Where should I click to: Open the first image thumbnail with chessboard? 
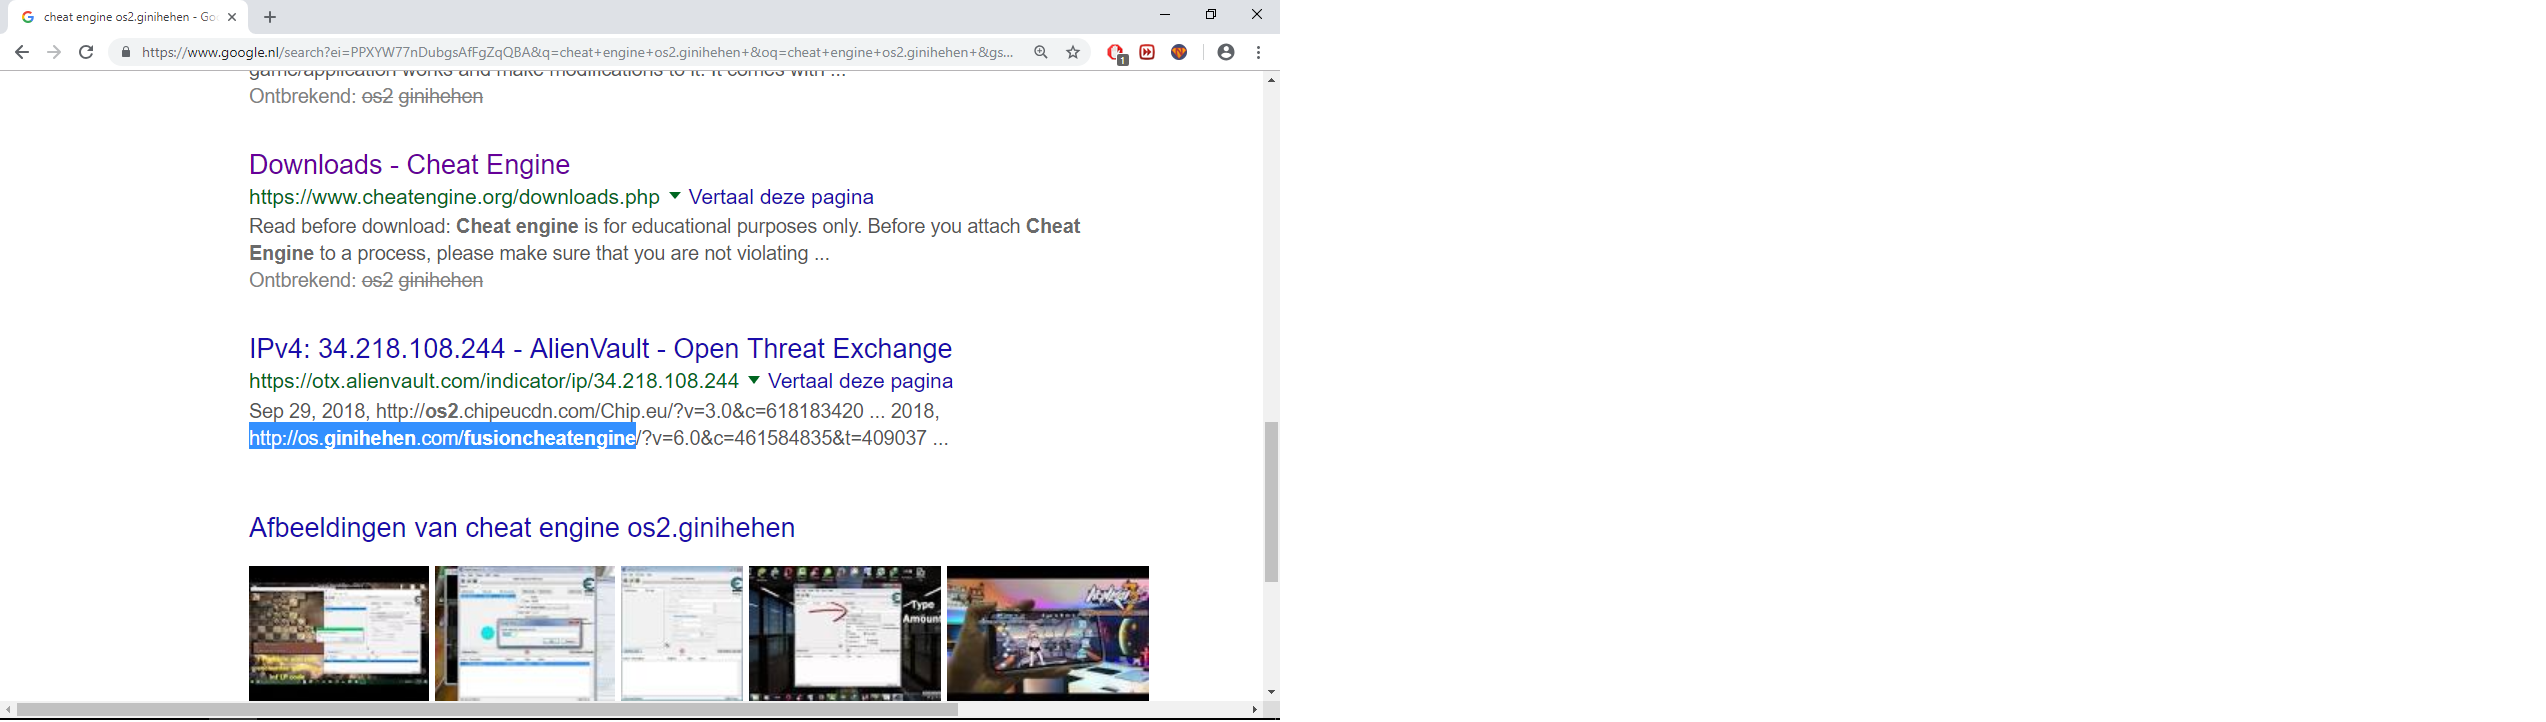(x=339, y=633)
